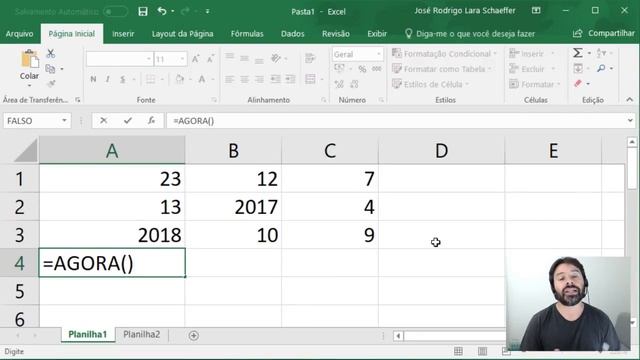Open Find & Select magnifier
Viewport: 640px width, 360px height.
[x=601, y=68]
